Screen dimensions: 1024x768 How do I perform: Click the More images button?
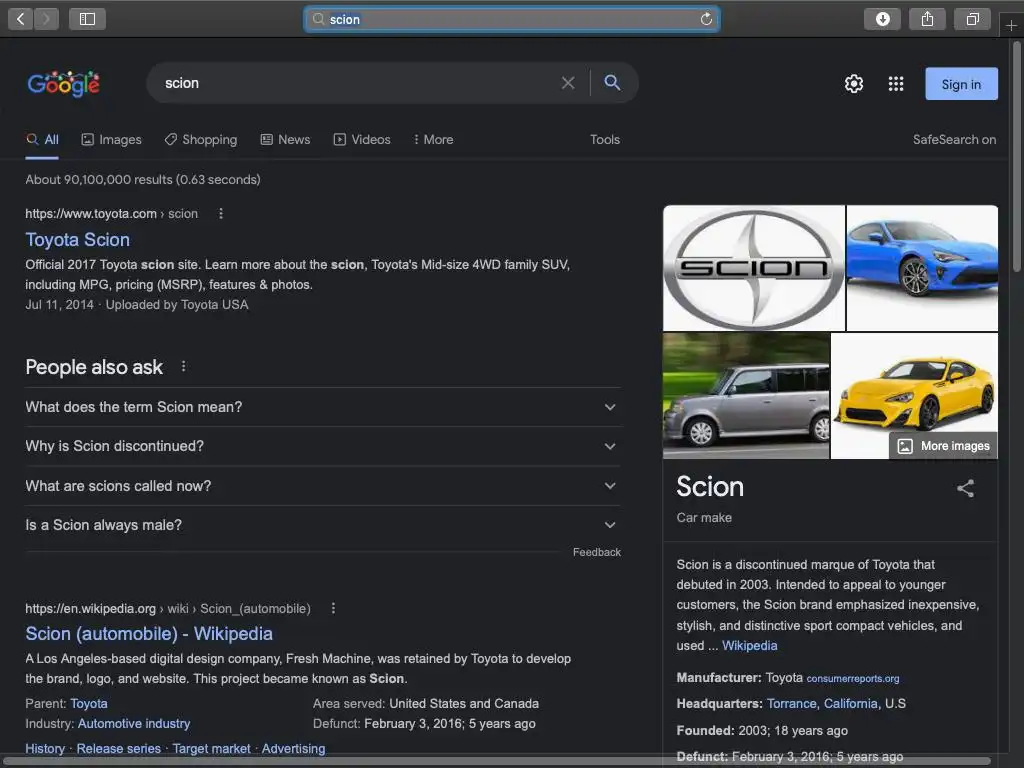coord(943,445)
